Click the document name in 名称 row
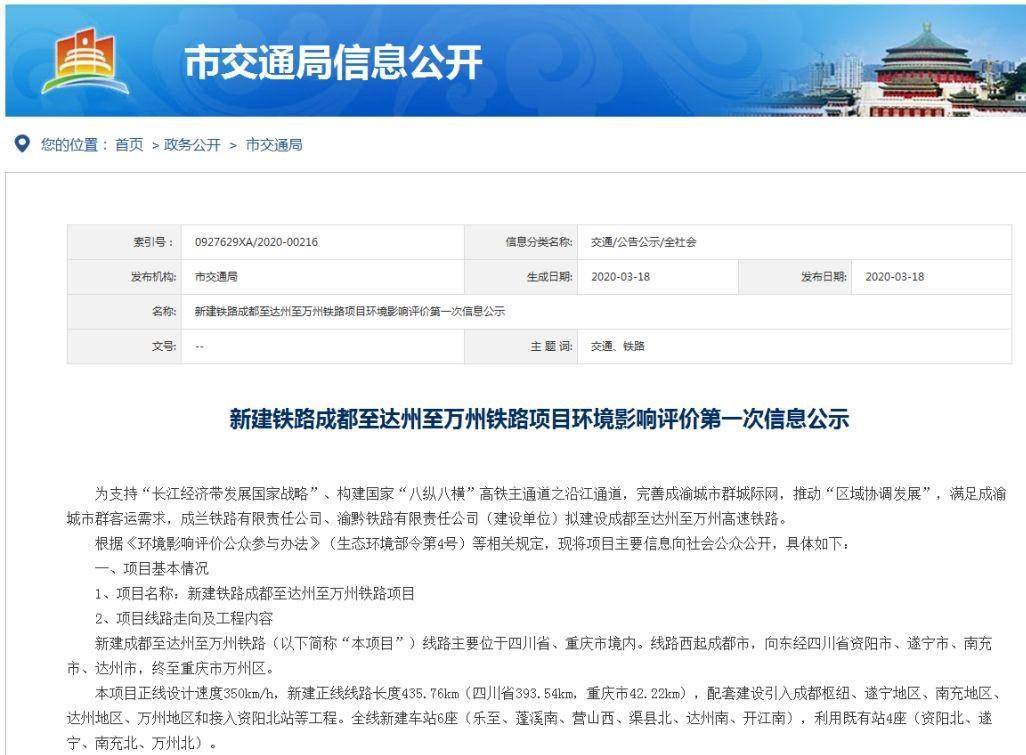The image size is (1026, 755). point(349,311)
